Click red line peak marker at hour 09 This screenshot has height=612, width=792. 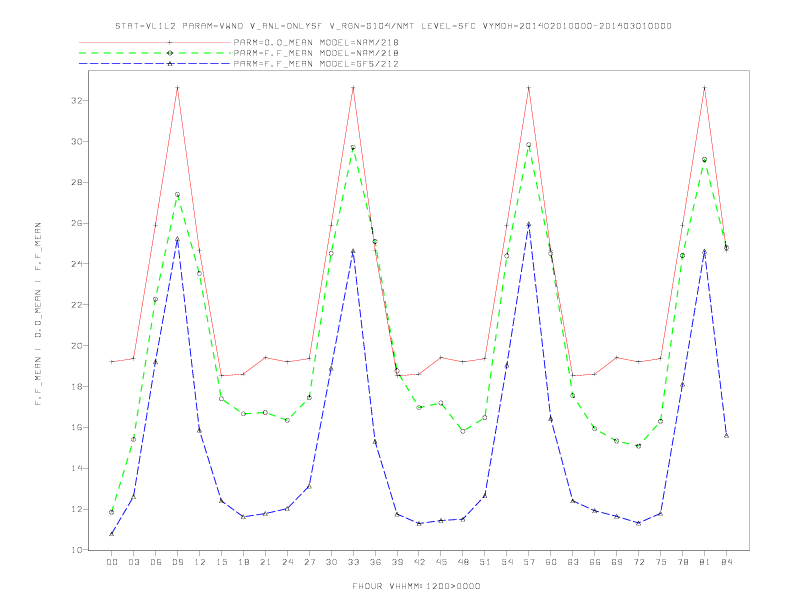click(x=177, y=88)
